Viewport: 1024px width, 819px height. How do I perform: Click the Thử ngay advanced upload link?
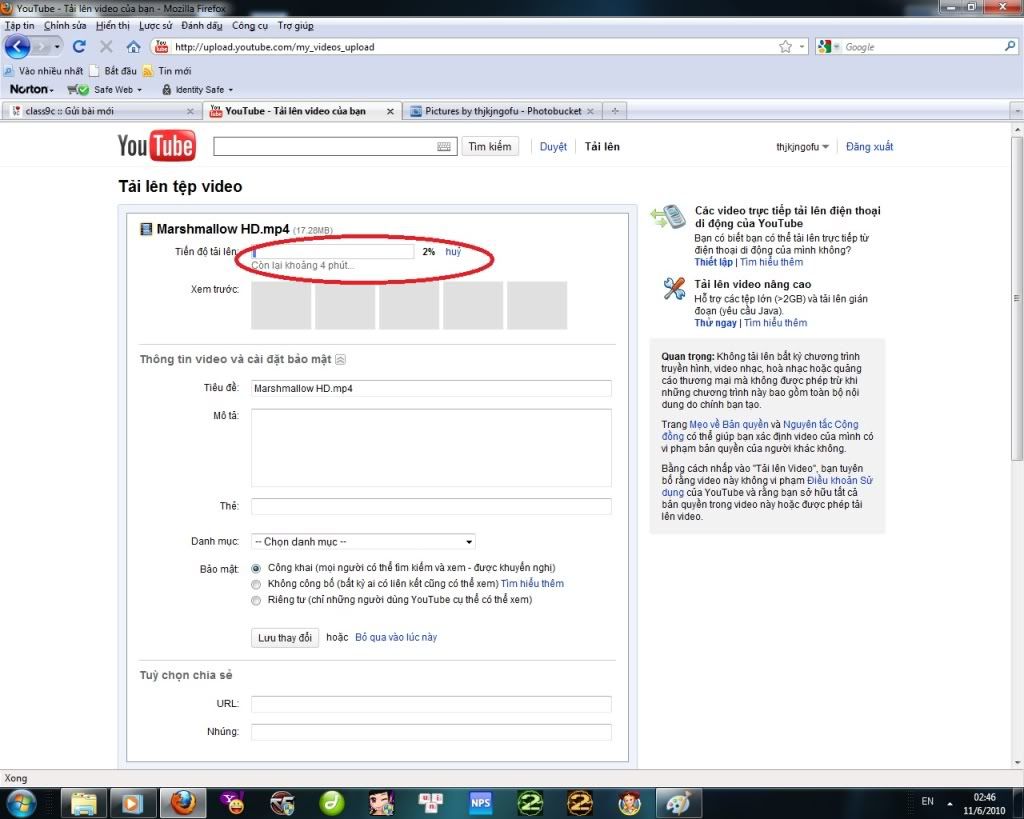coord(715,323)
